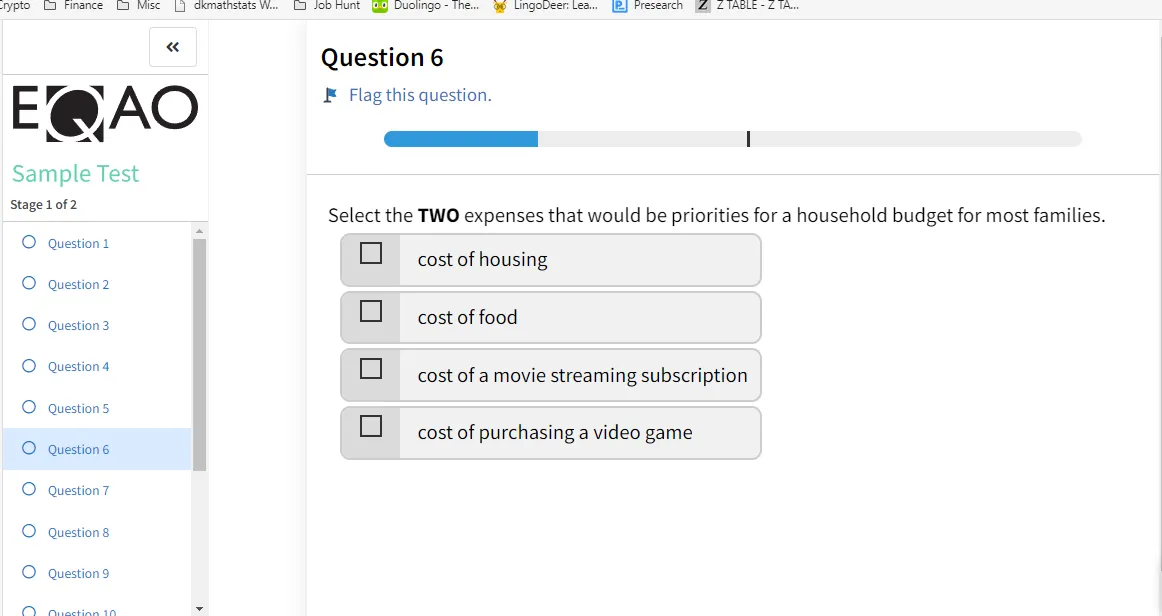This screenshot has height=616, width=1162.
Task: Check the cost of housing box
Action: 371,254
